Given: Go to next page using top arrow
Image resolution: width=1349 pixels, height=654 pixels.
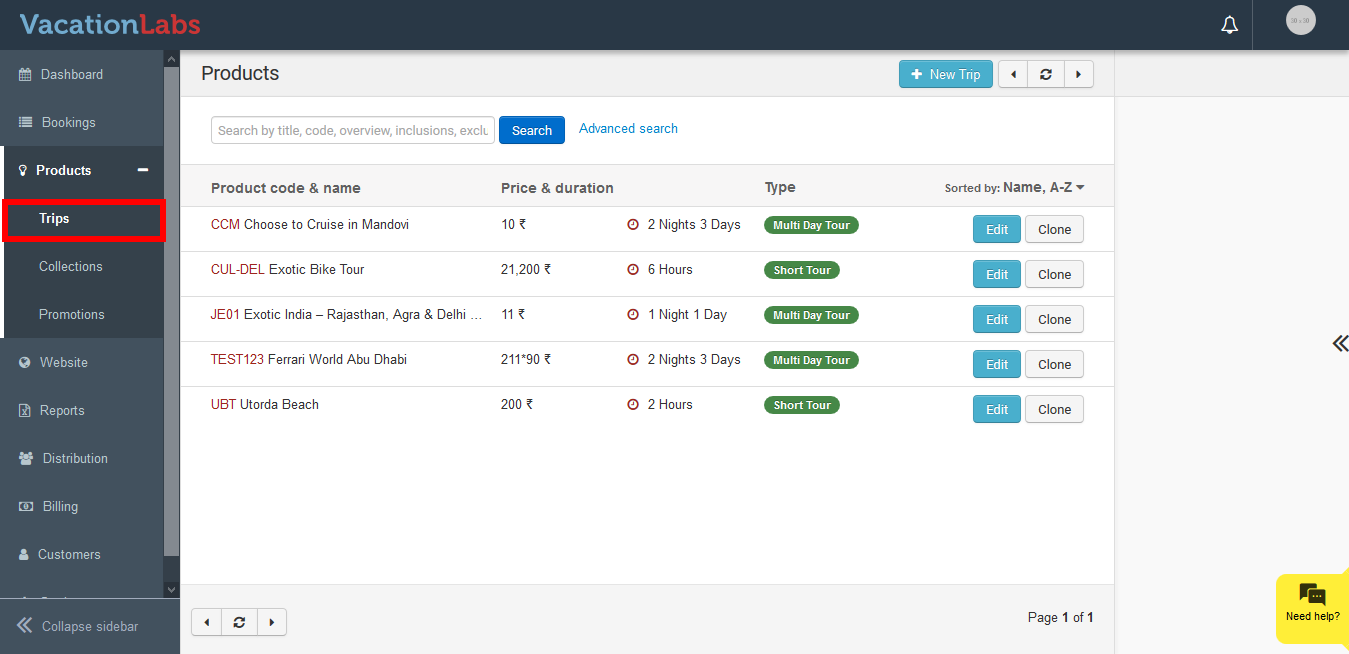Looking at the screenshot, I should [x=1079, y=74].
